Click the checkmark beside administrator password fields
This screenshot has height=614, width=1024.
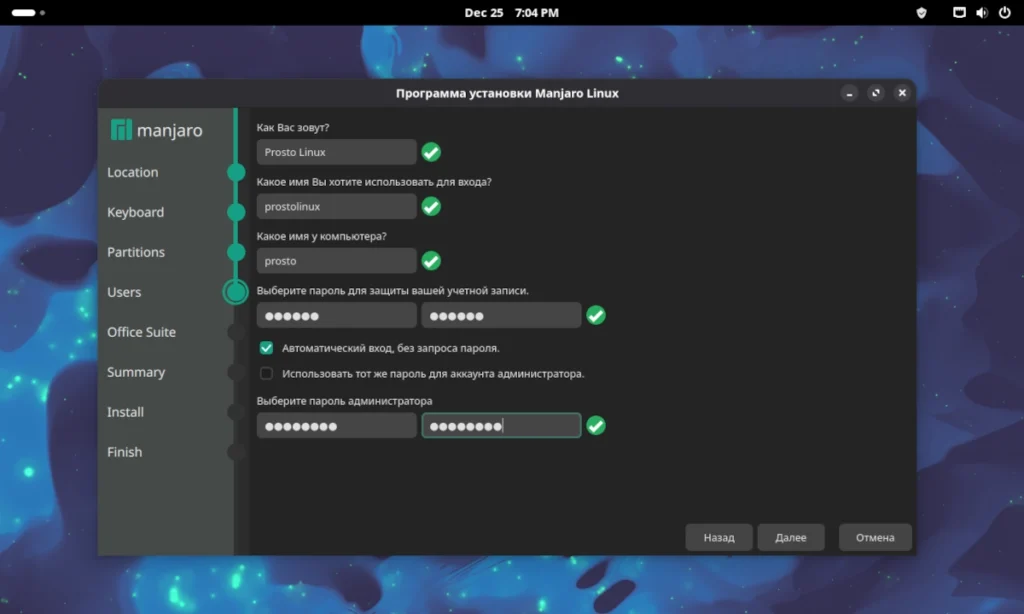(596, 426)
